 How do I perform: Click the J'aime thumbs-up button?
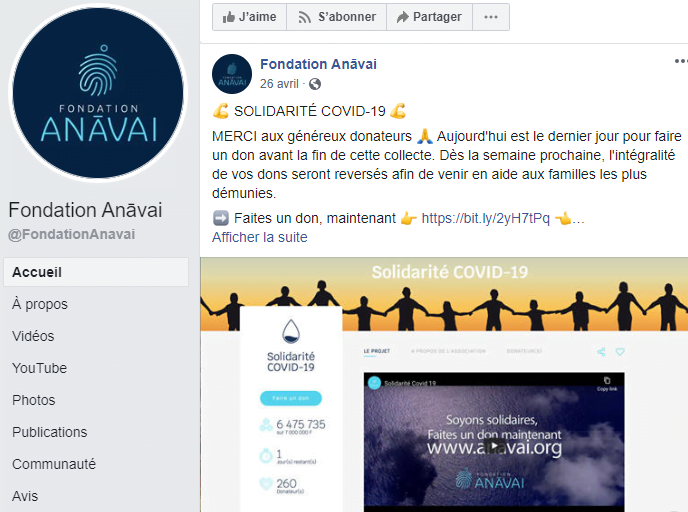(x=249, y=17)
